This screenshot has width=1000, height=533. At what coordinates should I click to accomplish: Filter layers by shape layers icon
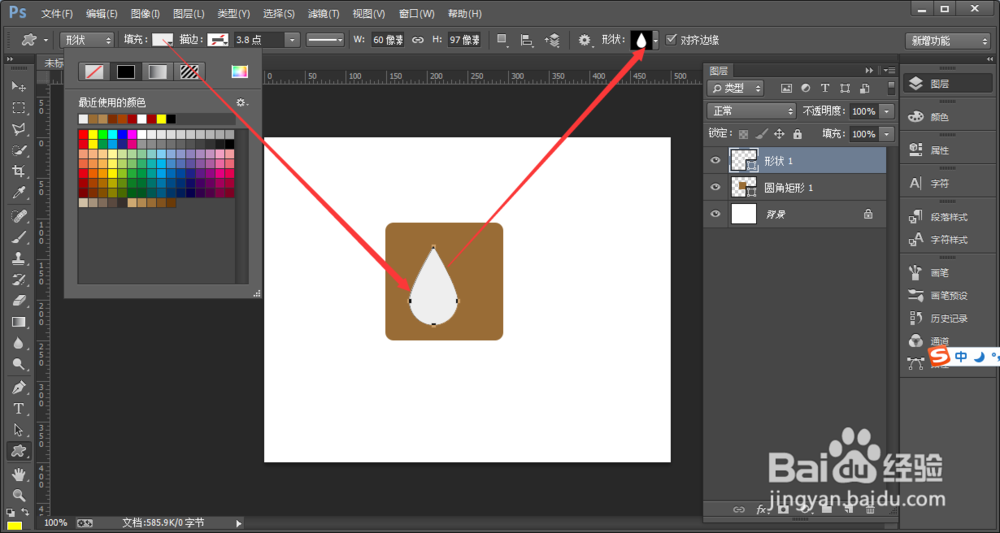(x=845, y=88)
